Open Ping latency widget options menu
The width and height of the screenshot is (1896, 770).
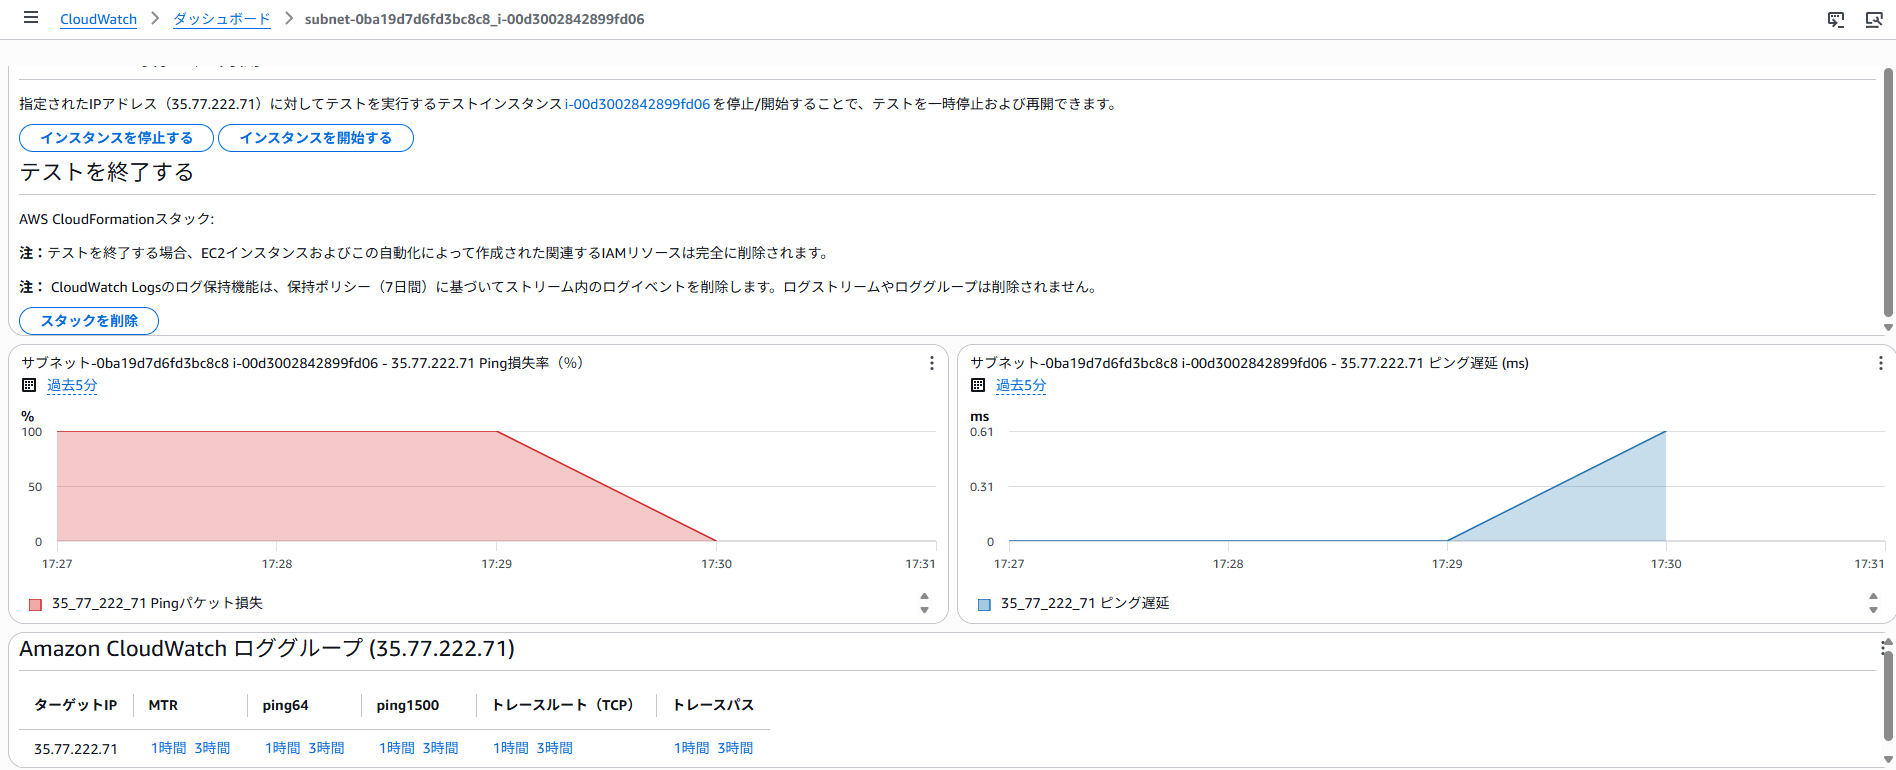tap(1880, 363)
